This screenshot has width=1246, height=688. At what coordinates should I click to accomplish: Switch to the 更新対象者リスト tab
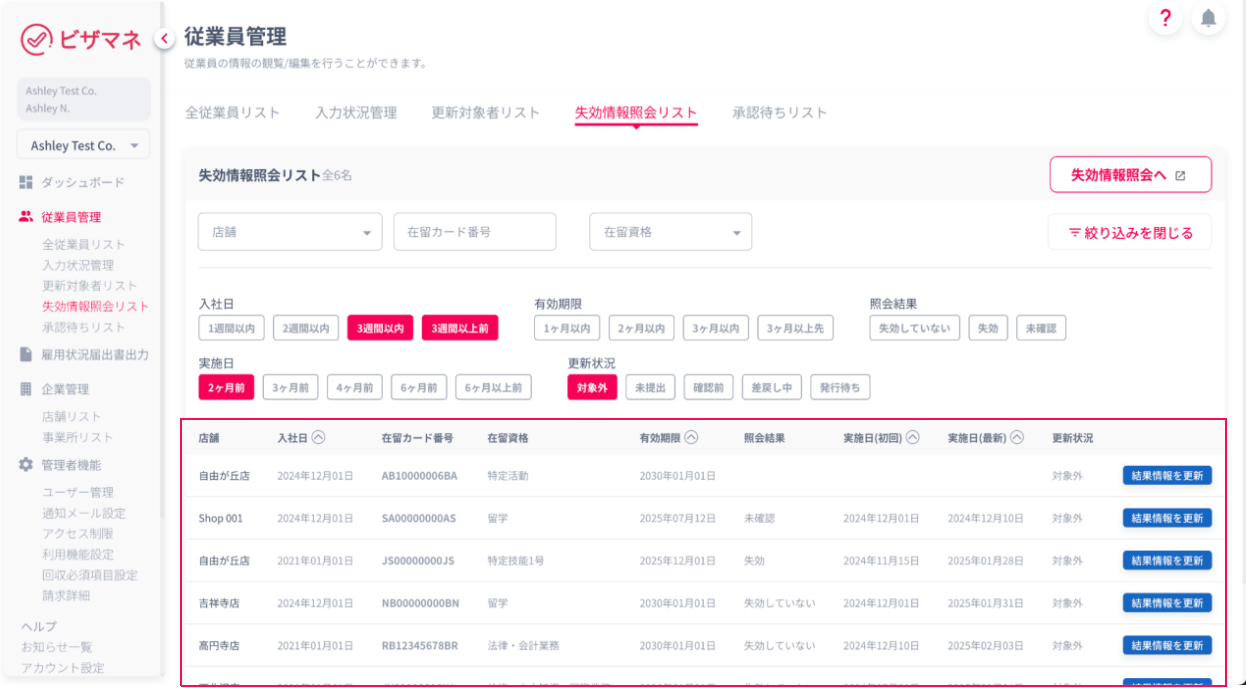(x=485, y=113)
